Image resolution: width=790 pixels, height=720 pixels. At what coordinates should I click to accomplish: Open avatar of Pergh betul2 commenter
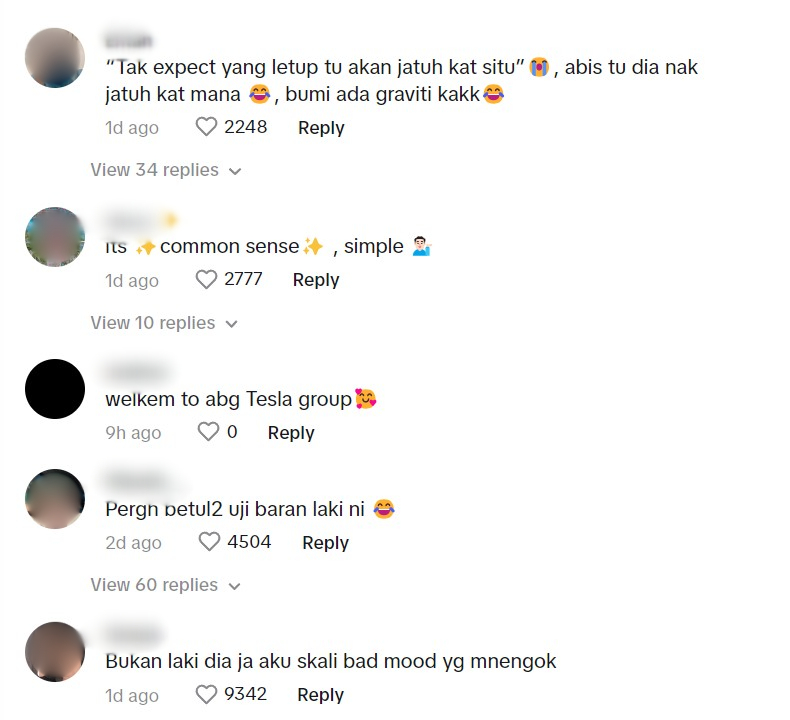coord(55,499)
